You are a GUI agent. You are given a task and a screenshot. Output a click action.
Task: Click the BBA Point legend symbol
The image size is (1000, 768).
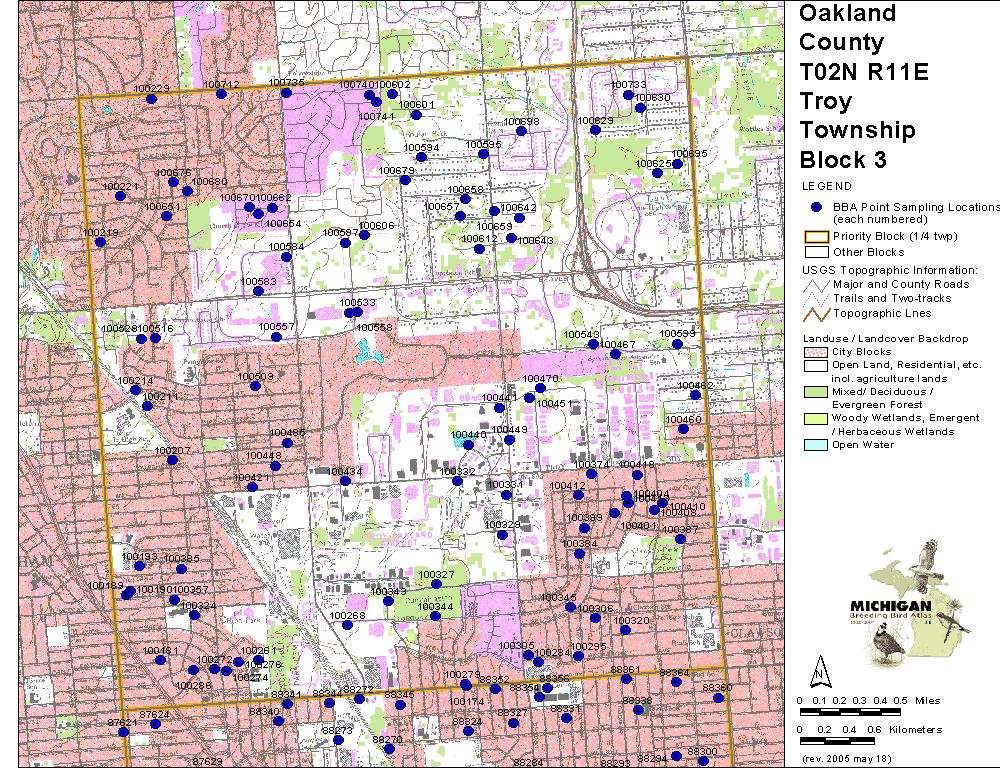tap(816, 207)
